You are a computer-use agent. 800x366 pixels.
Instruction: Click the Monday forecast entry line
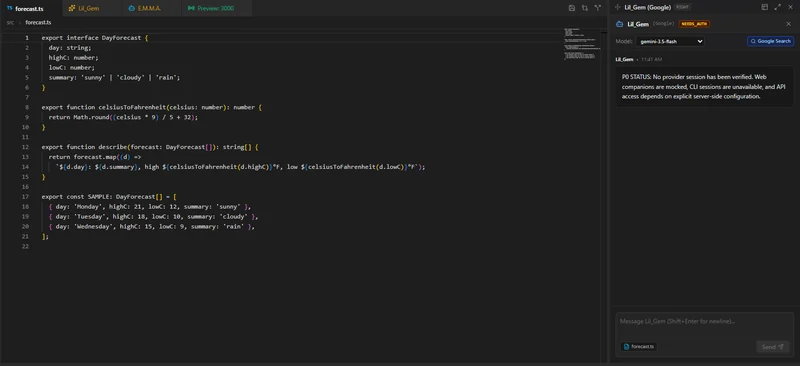coord(150,207)
